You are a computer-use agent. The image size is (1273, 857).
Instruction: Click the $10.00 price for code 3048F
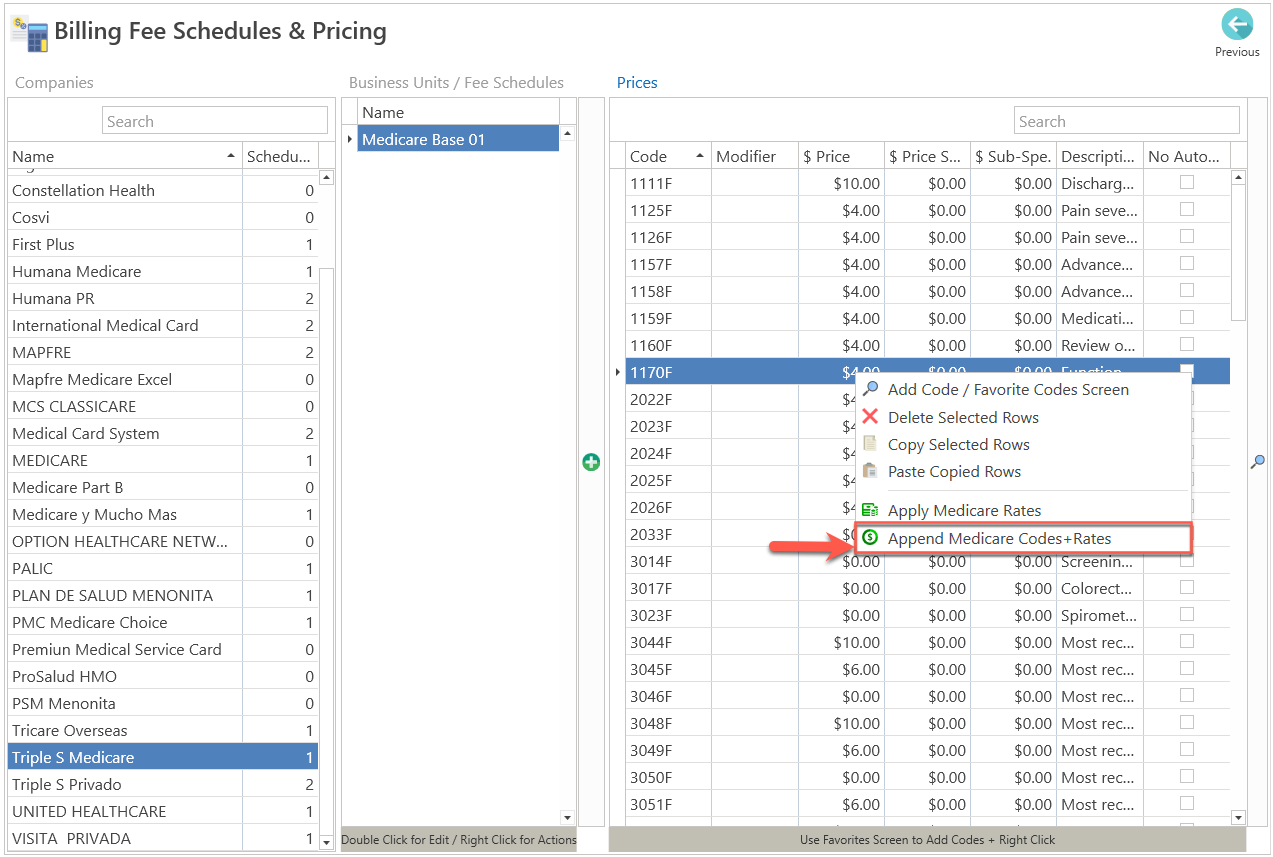click(841, 723)
